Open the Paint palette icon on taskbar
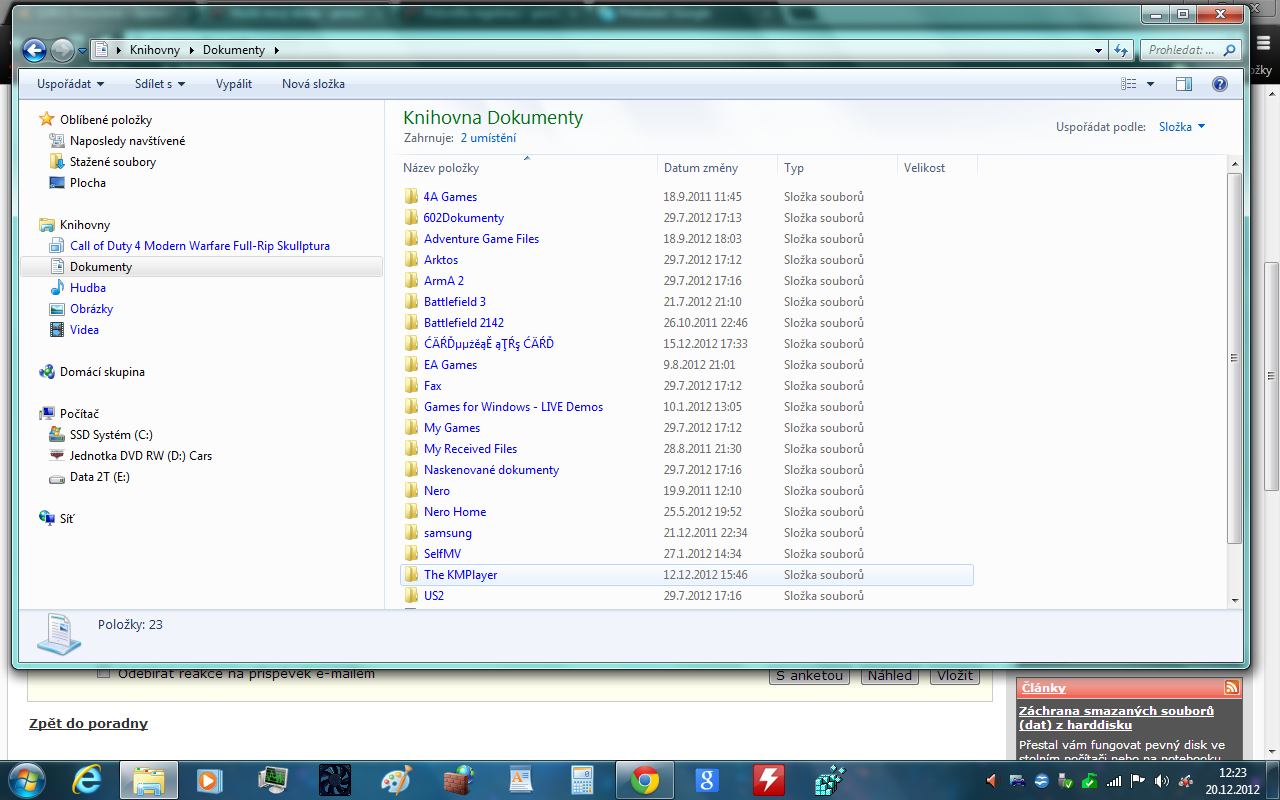Viewport: 1280px width, 800px height. click(396, 779)
